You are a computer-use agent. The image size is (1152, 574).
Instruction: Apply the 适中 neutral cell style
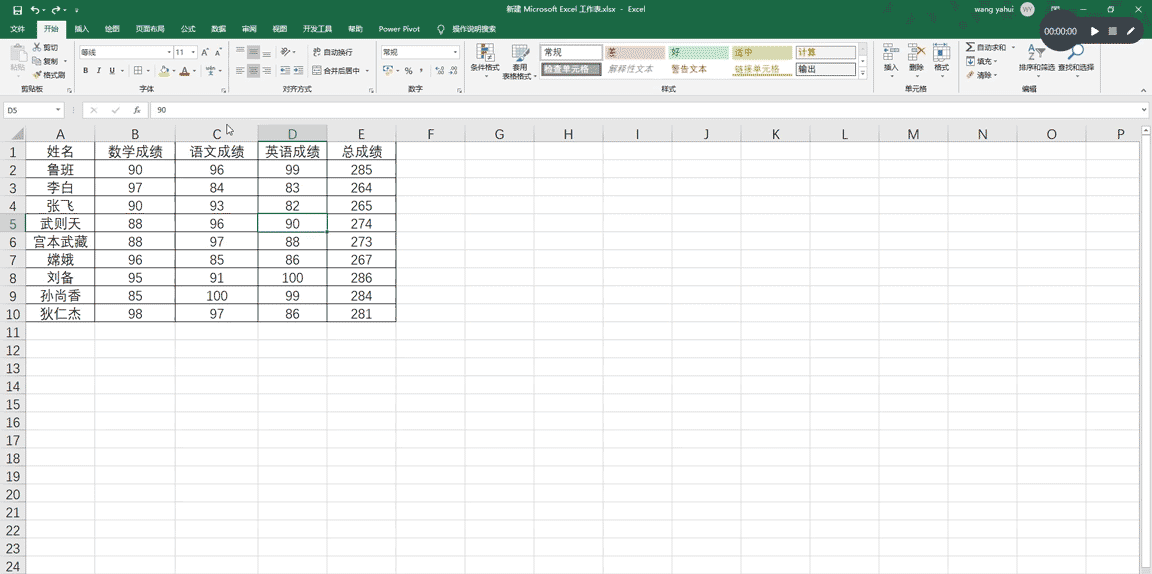click(x=761, y=53)
